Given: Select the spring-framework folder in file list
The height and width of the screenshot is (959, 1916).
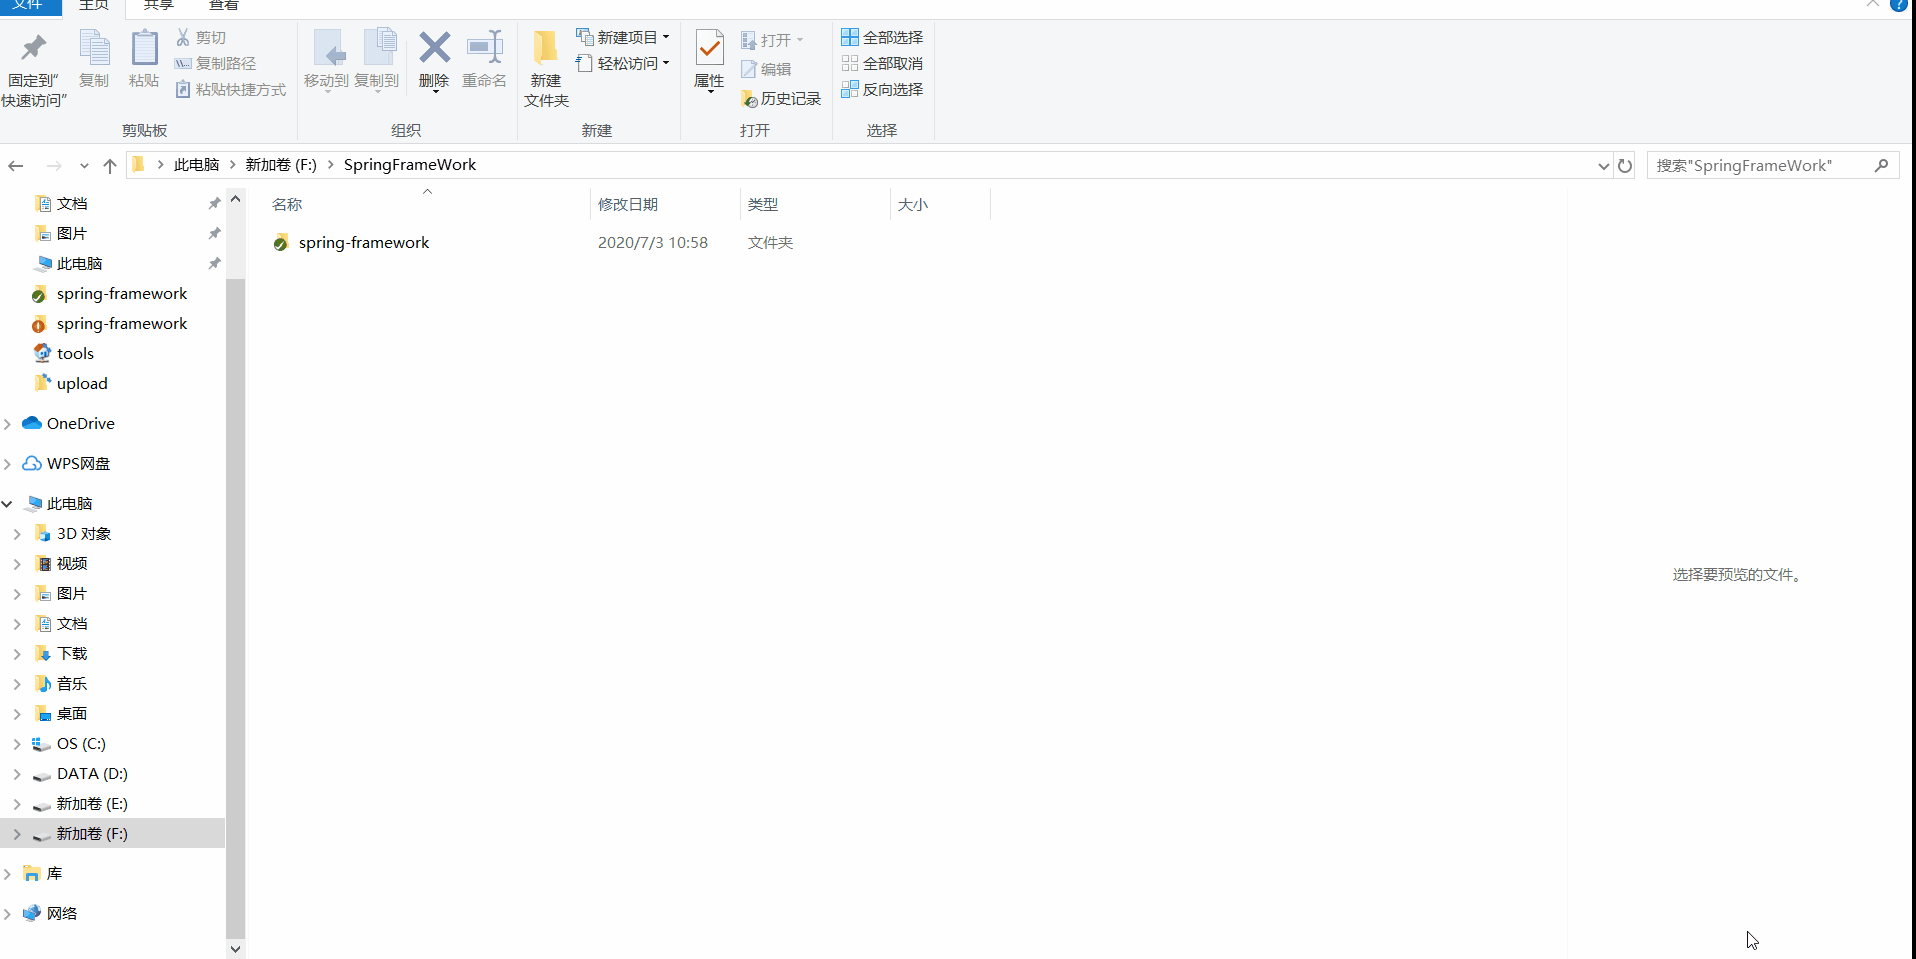Looking at the screenshot, I should 364,243.
